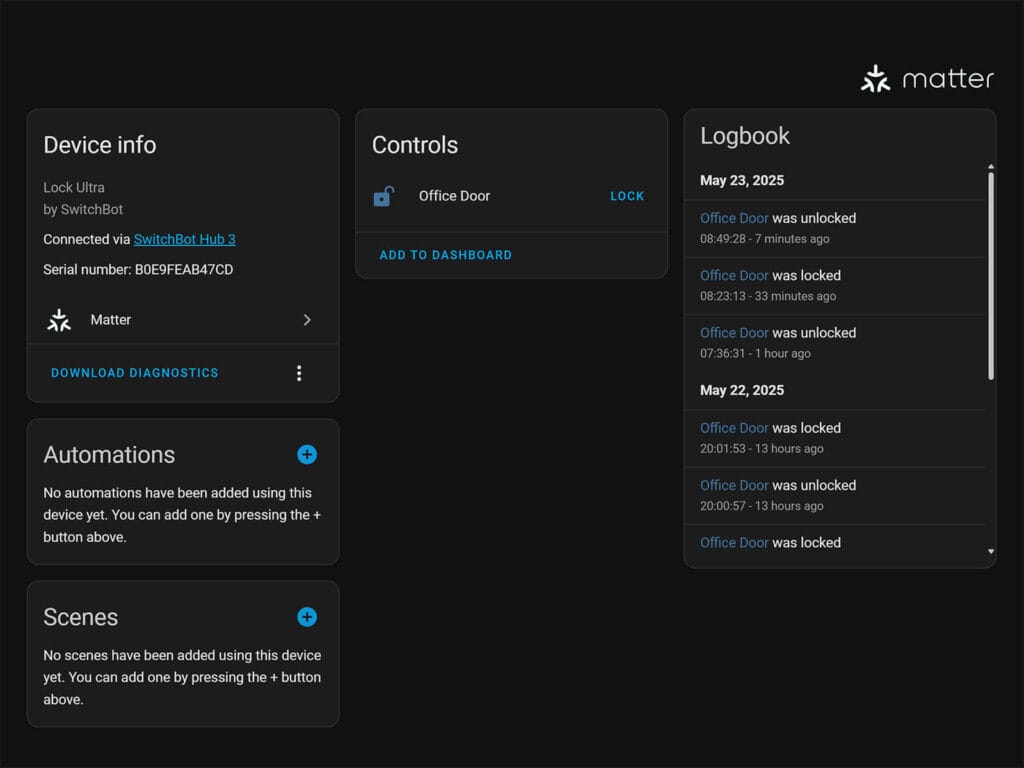Click the '08:23:13 - 33 minutes ago' timestamp
Image resolution: width=1024 pixels, height=768 pixels.
(x=768, y=296)
